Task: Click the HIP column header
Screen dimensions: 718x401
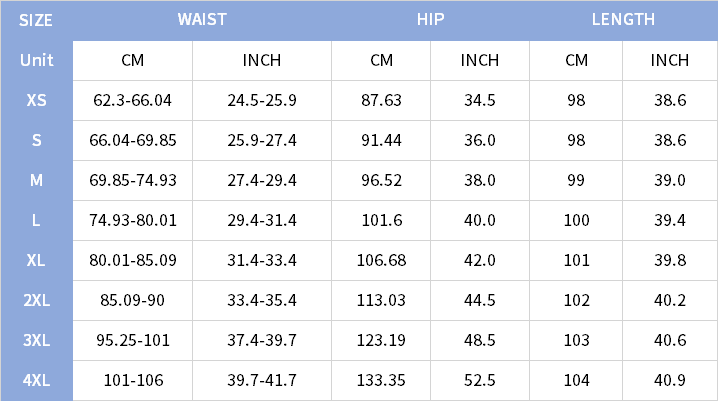Action: [430, 20]
